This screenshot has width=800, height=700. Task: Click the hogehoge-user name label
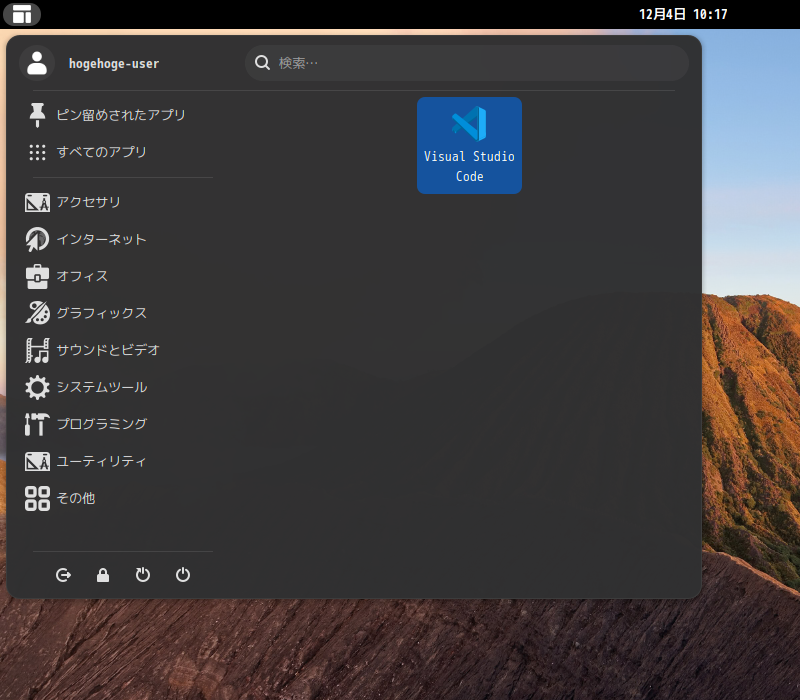[x=114, y=64]
